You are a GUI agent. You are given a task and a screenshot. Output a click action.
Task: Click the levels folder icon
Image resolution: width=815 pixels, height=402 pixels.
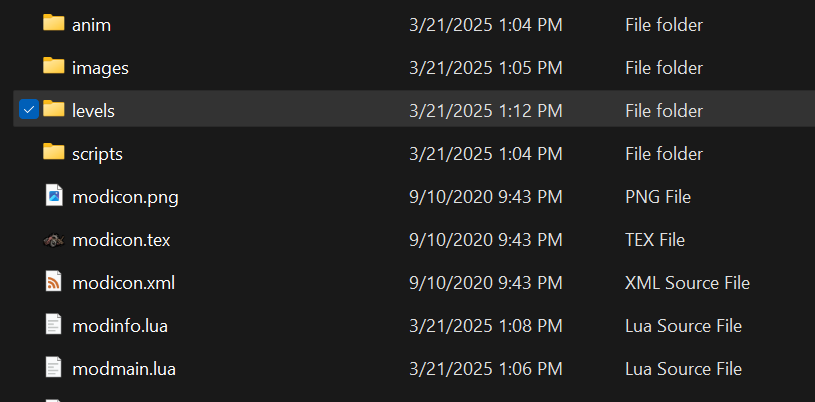[54, 109]
